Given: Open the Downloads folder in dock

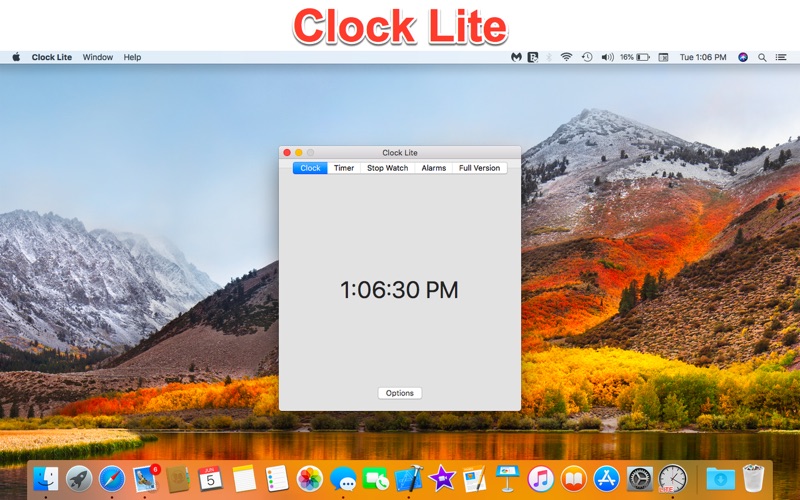Looking at the screenshot, I should point(720,479).
